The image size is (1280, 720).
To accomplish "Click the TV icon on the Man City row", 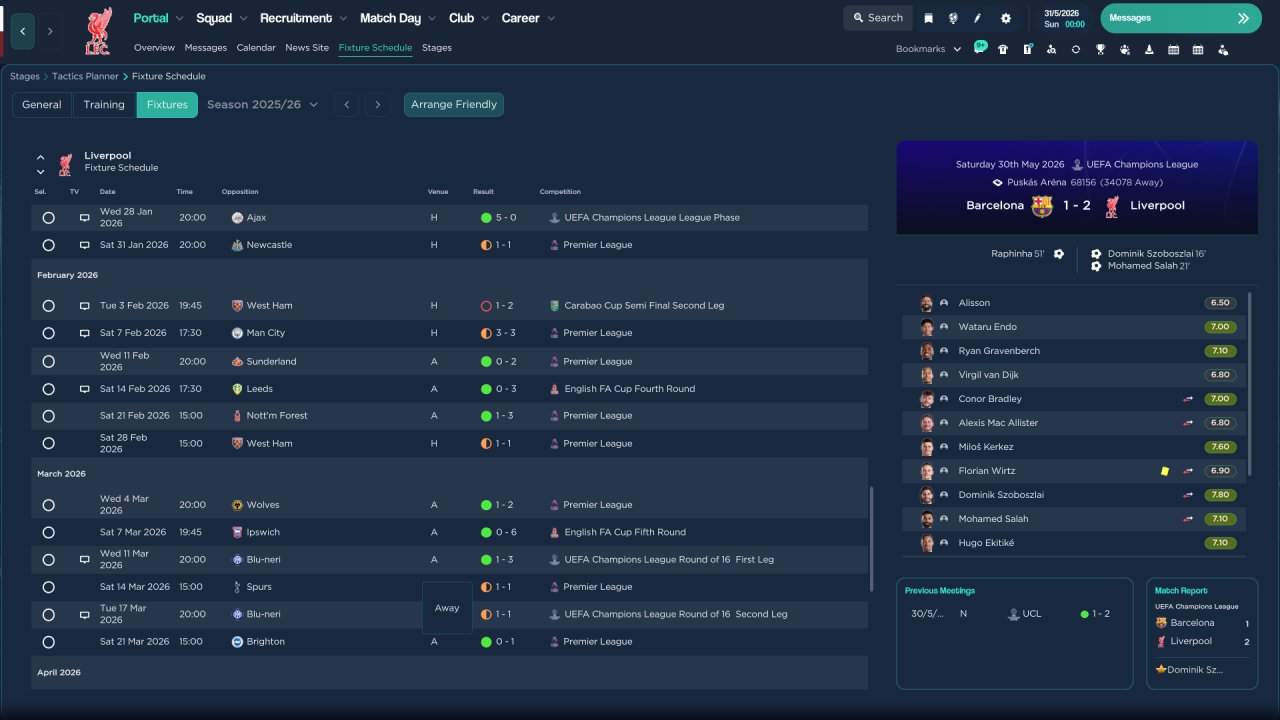I will tap(85, 333).
